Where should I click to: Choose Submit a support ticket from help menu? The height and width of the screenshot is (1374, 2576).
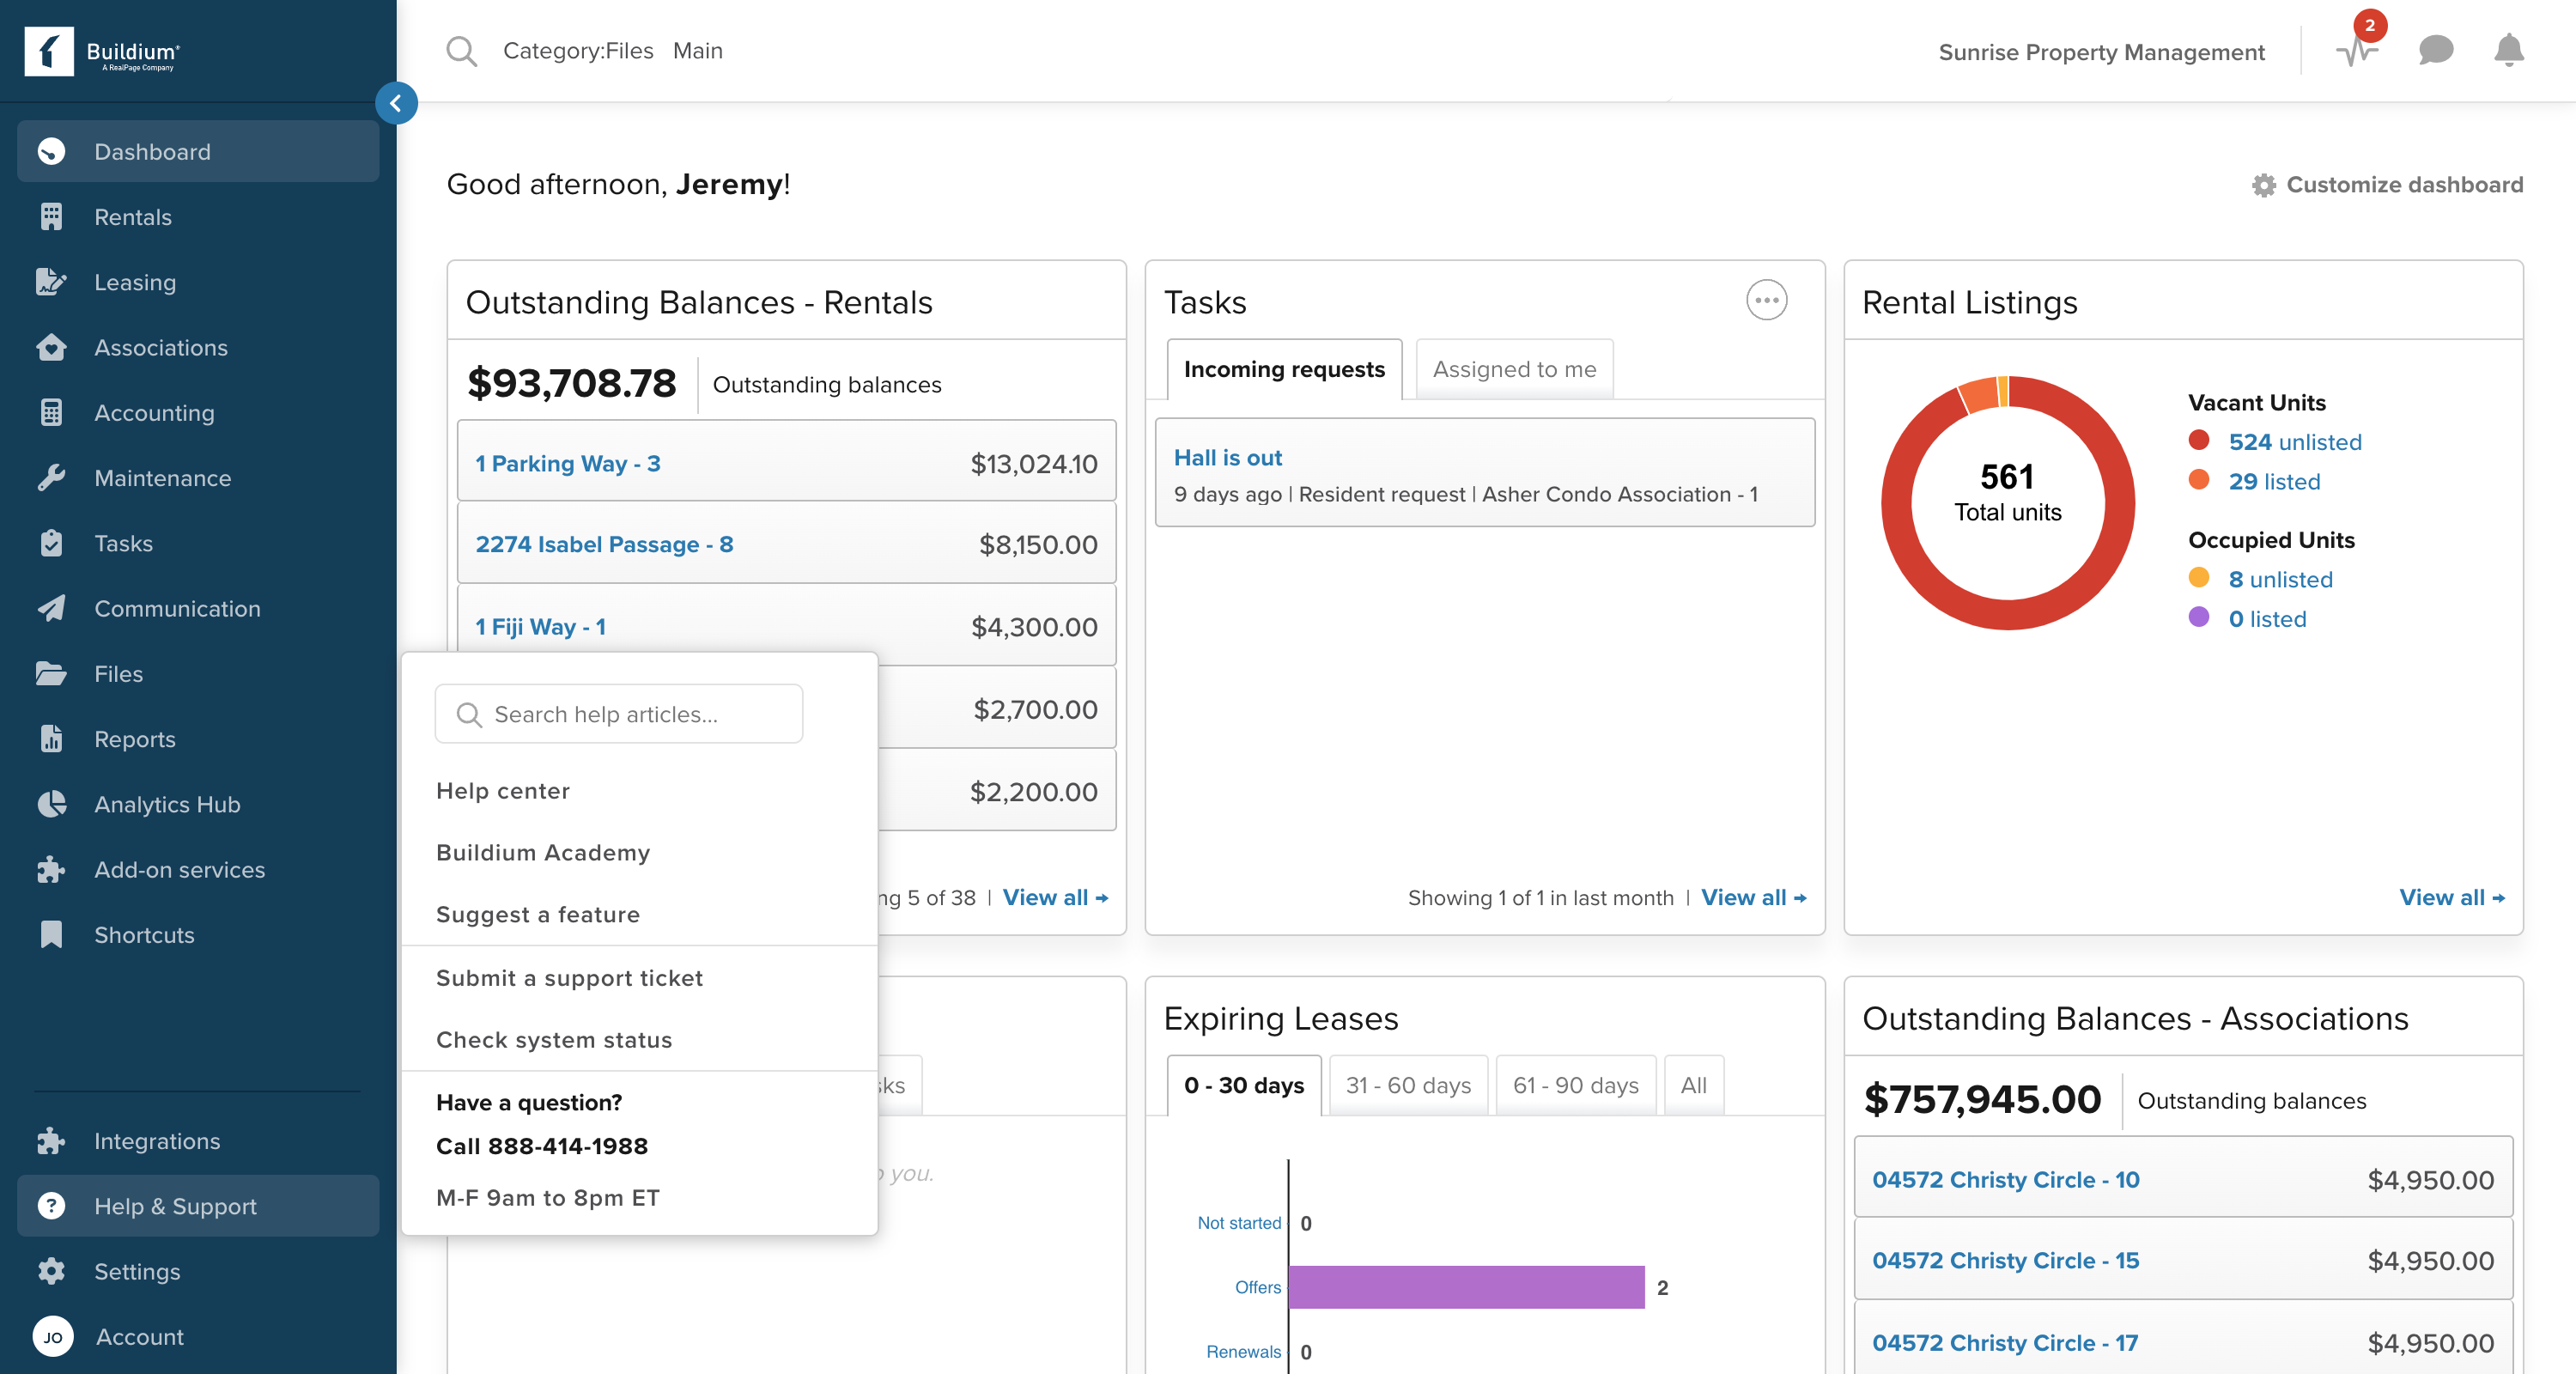point(569,978)
